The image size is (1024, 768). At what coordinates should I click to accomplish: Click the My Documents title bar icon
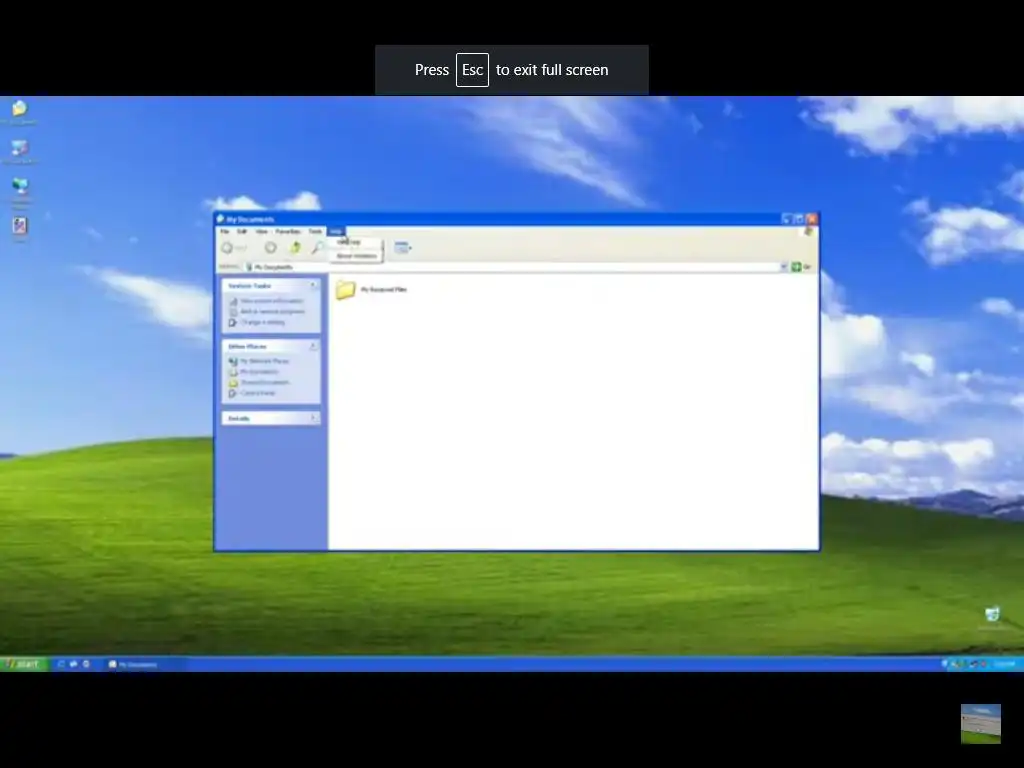coord(221,219)
